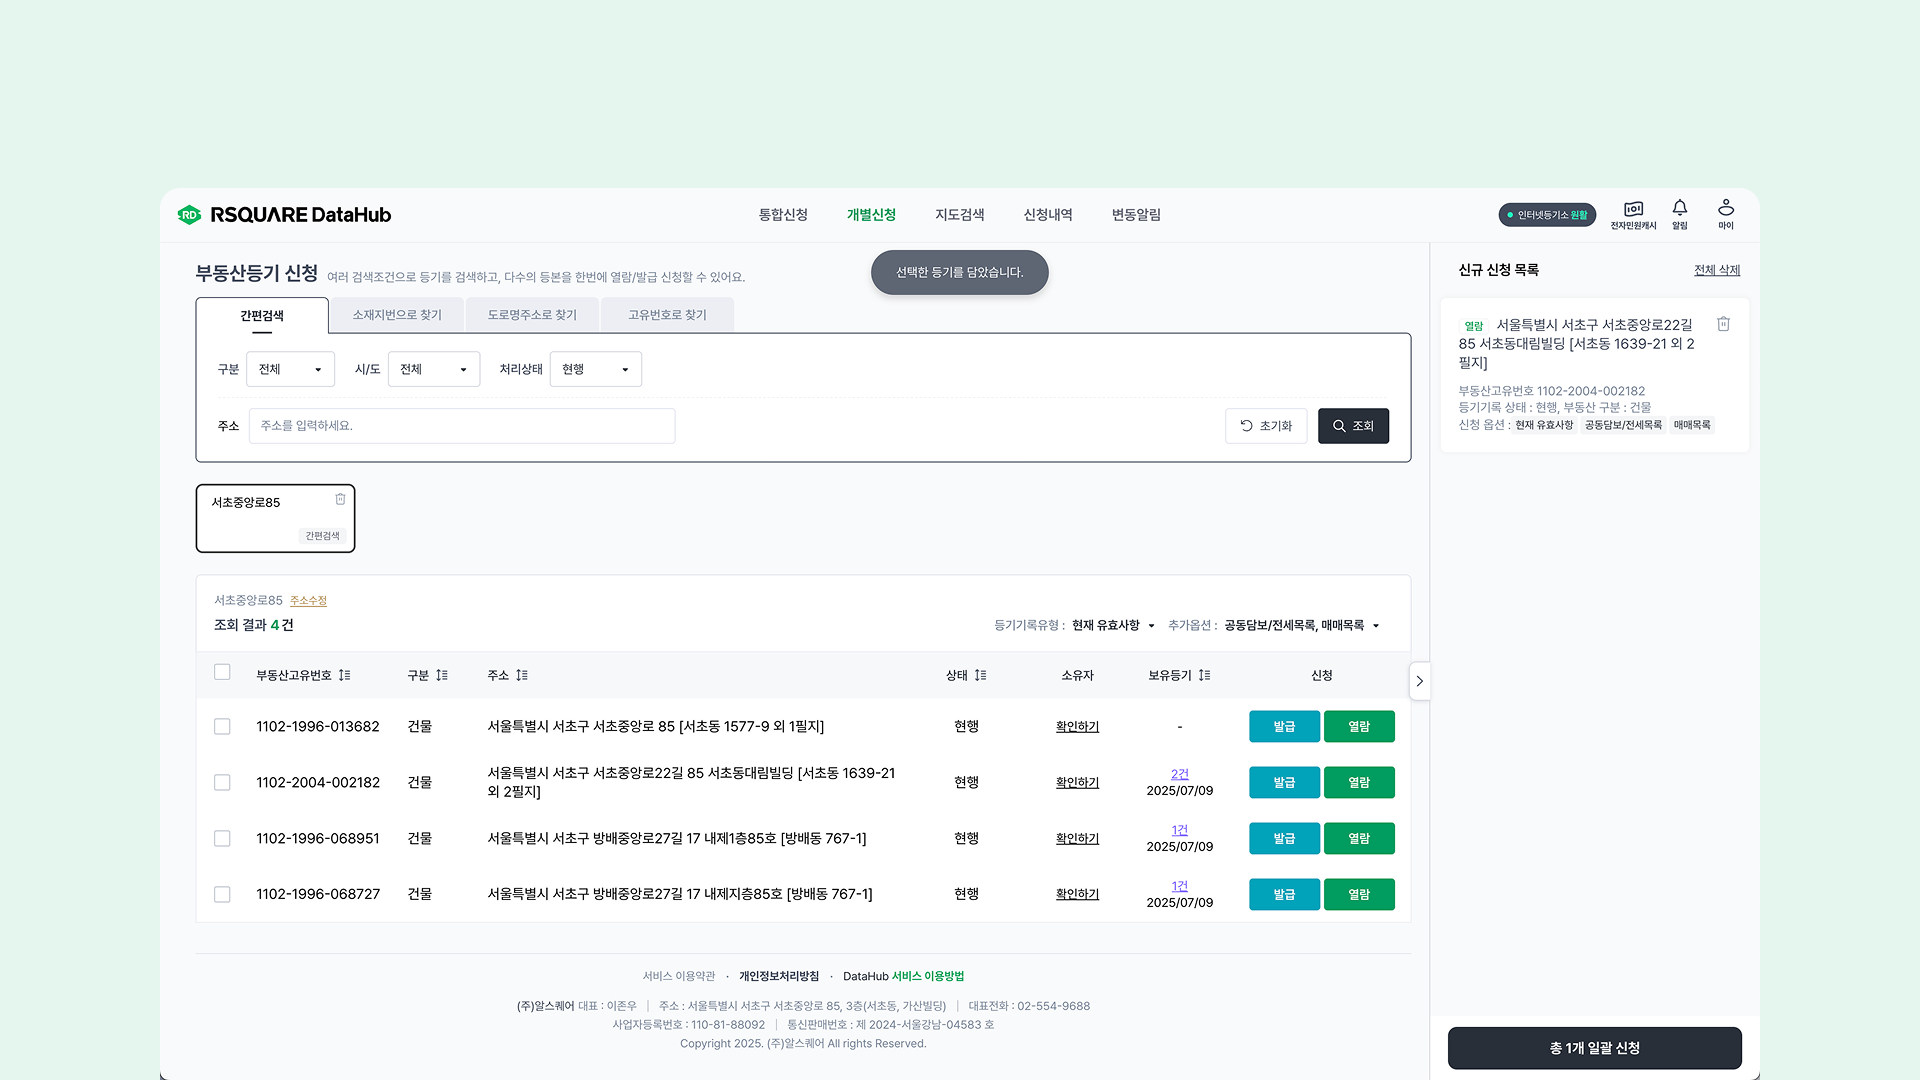Remove the 서초동대림빌딩 item with trash icon
The width and height of the screenshot is (1920, 1080).
coord(1723,324)
